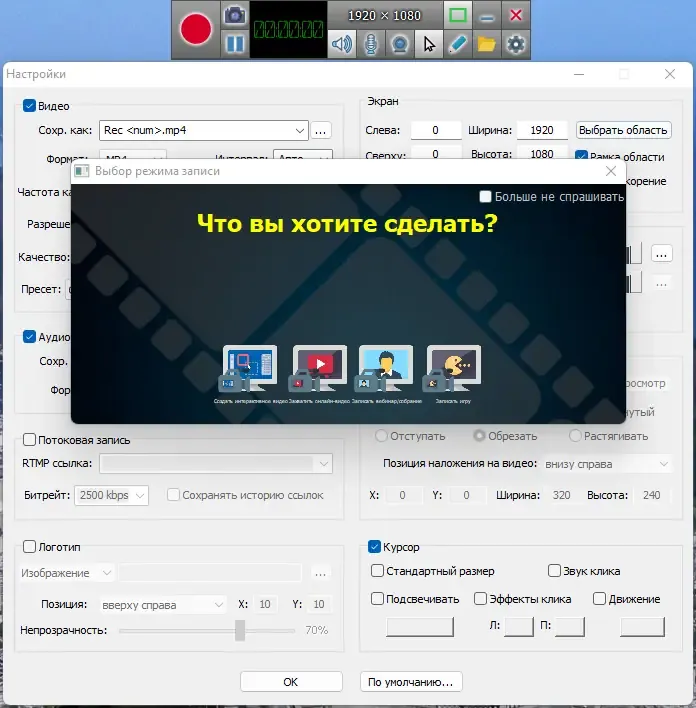Click logo 'Y:' field showing 10
Viewport: 696px width, 708px height.
pyautogui.click(x=319, y=604)
